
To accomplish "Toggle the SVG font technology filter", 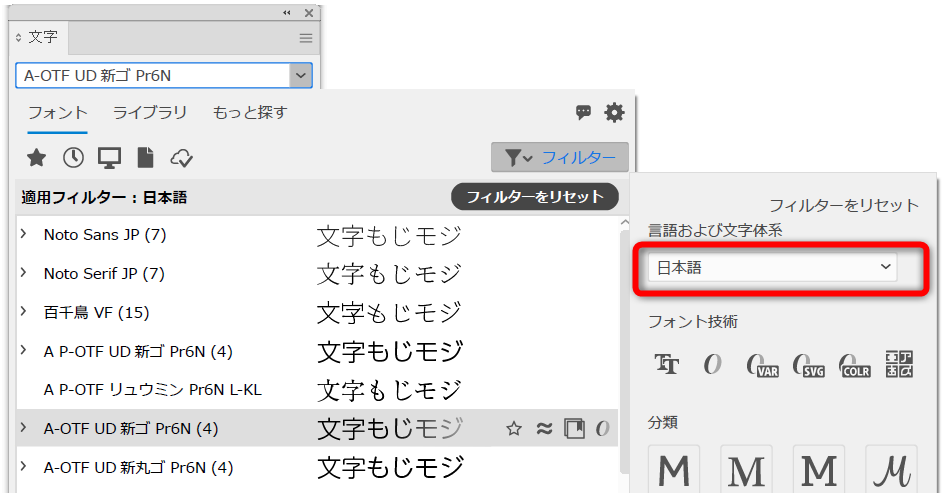I will pos(808,365).
